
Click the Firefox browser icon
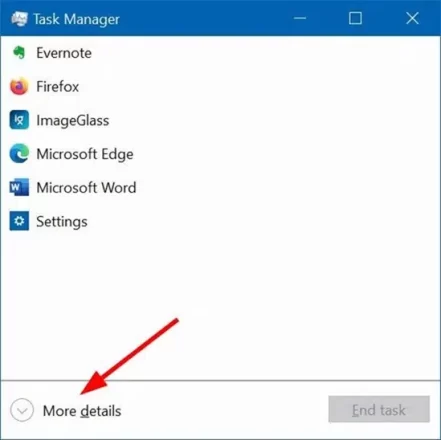pyautogui.click(x=19, y=86)
